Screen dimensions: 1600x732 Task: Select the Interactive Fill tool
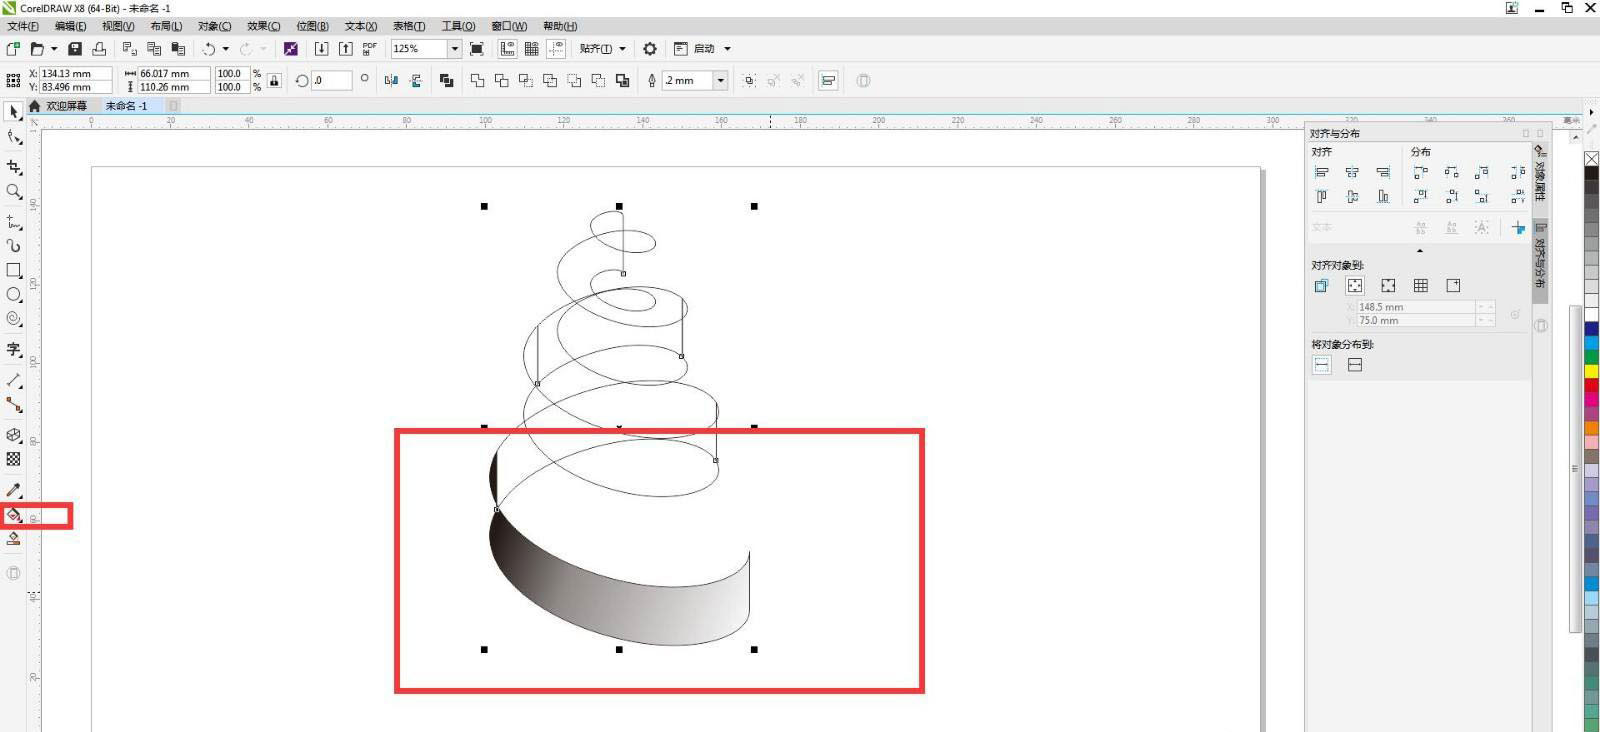(14, 515)
